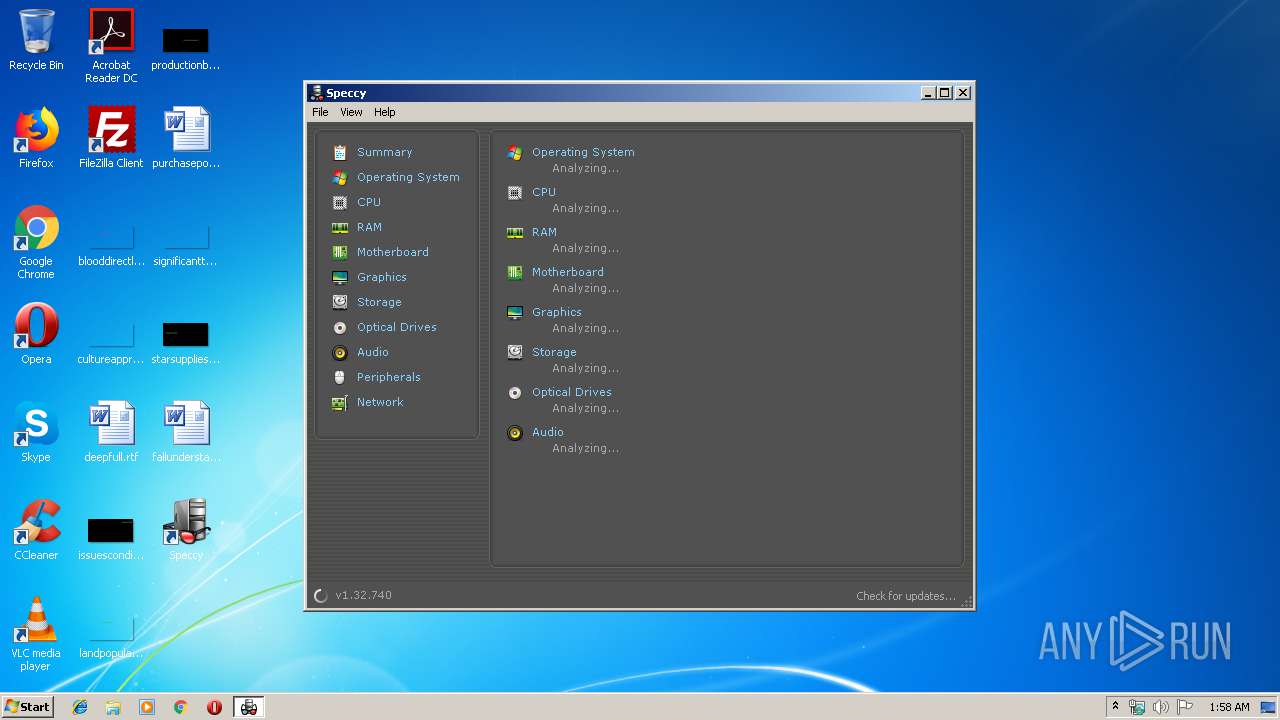
Task: Click CPU icon in summary panel
Action: coord(515,192)
